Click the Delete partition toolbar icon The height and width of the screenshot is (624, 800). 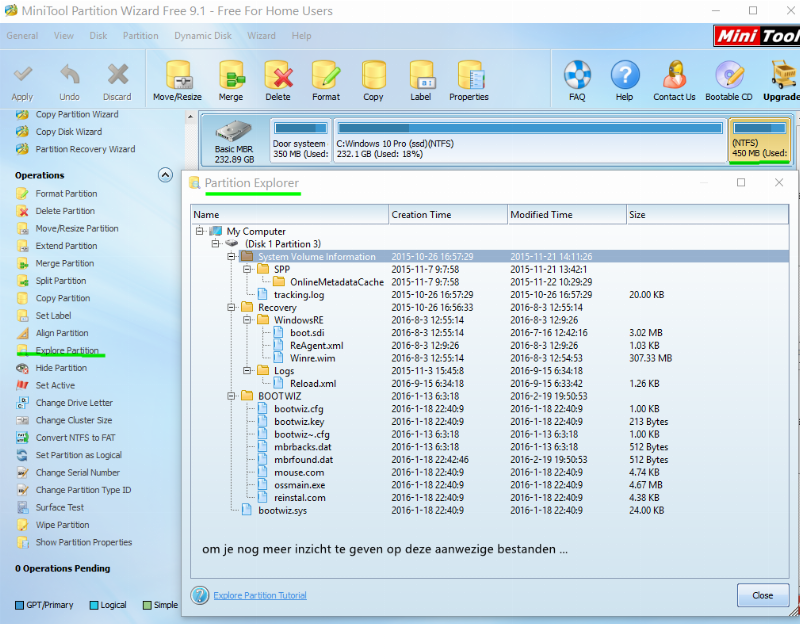pos(278,75)
